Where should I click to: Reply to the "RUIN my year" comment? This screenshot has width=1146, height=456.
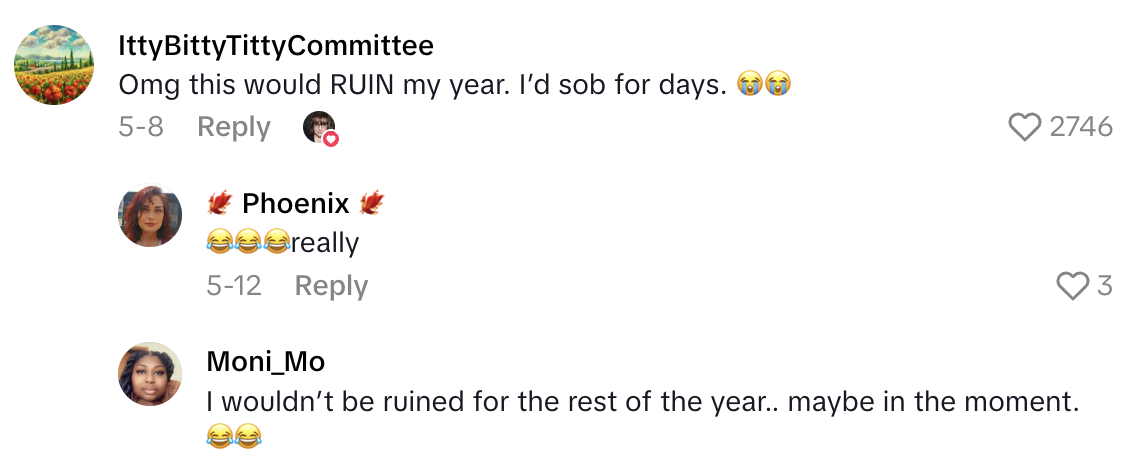[233, 127]
